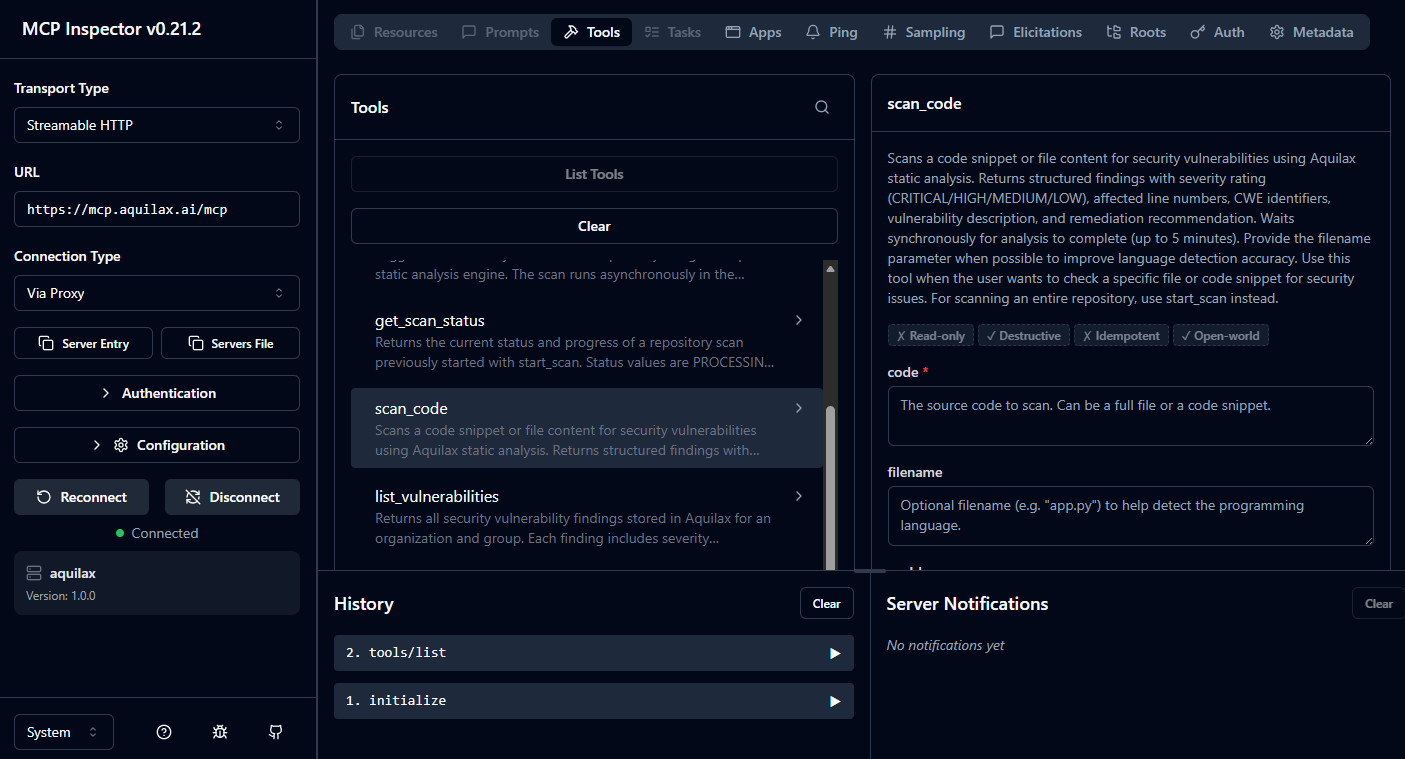1405x759 pixels.
Task: Select the list_vulnerabilities tool
Action: coord(587,516)
